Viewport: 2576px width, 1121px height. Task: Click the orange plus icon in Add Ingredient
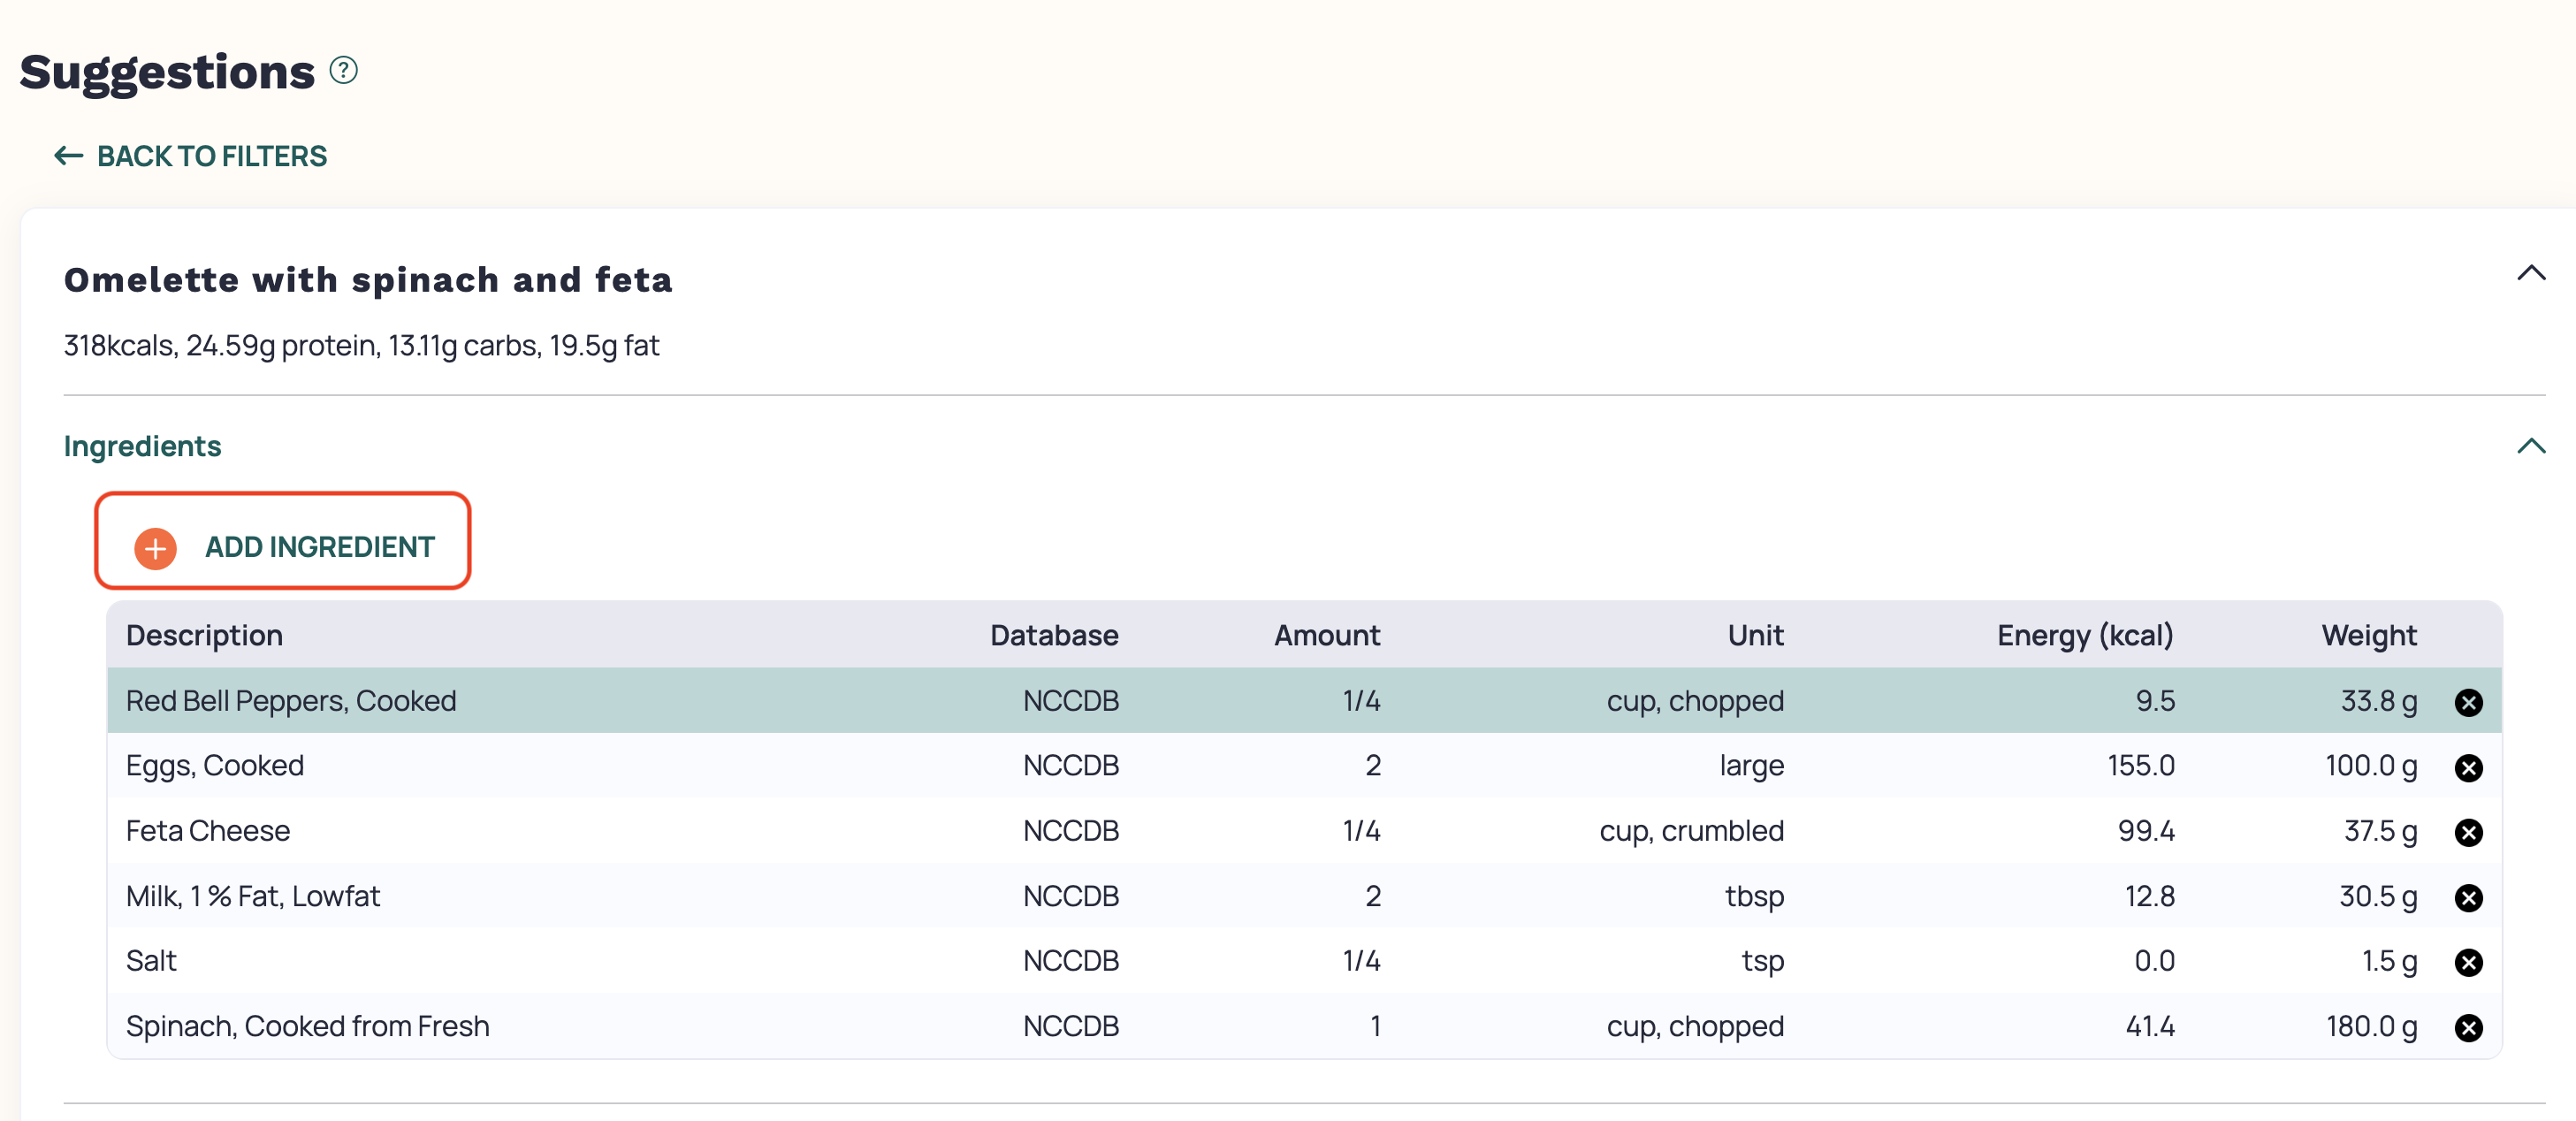click(155, 548)
